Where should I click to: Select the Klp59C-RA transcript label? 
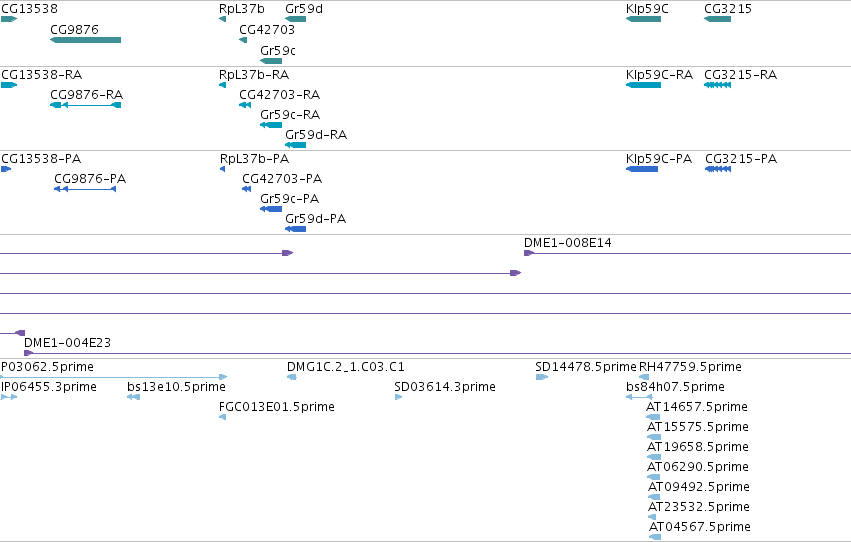pyautogui.click(x=659, y=75)
